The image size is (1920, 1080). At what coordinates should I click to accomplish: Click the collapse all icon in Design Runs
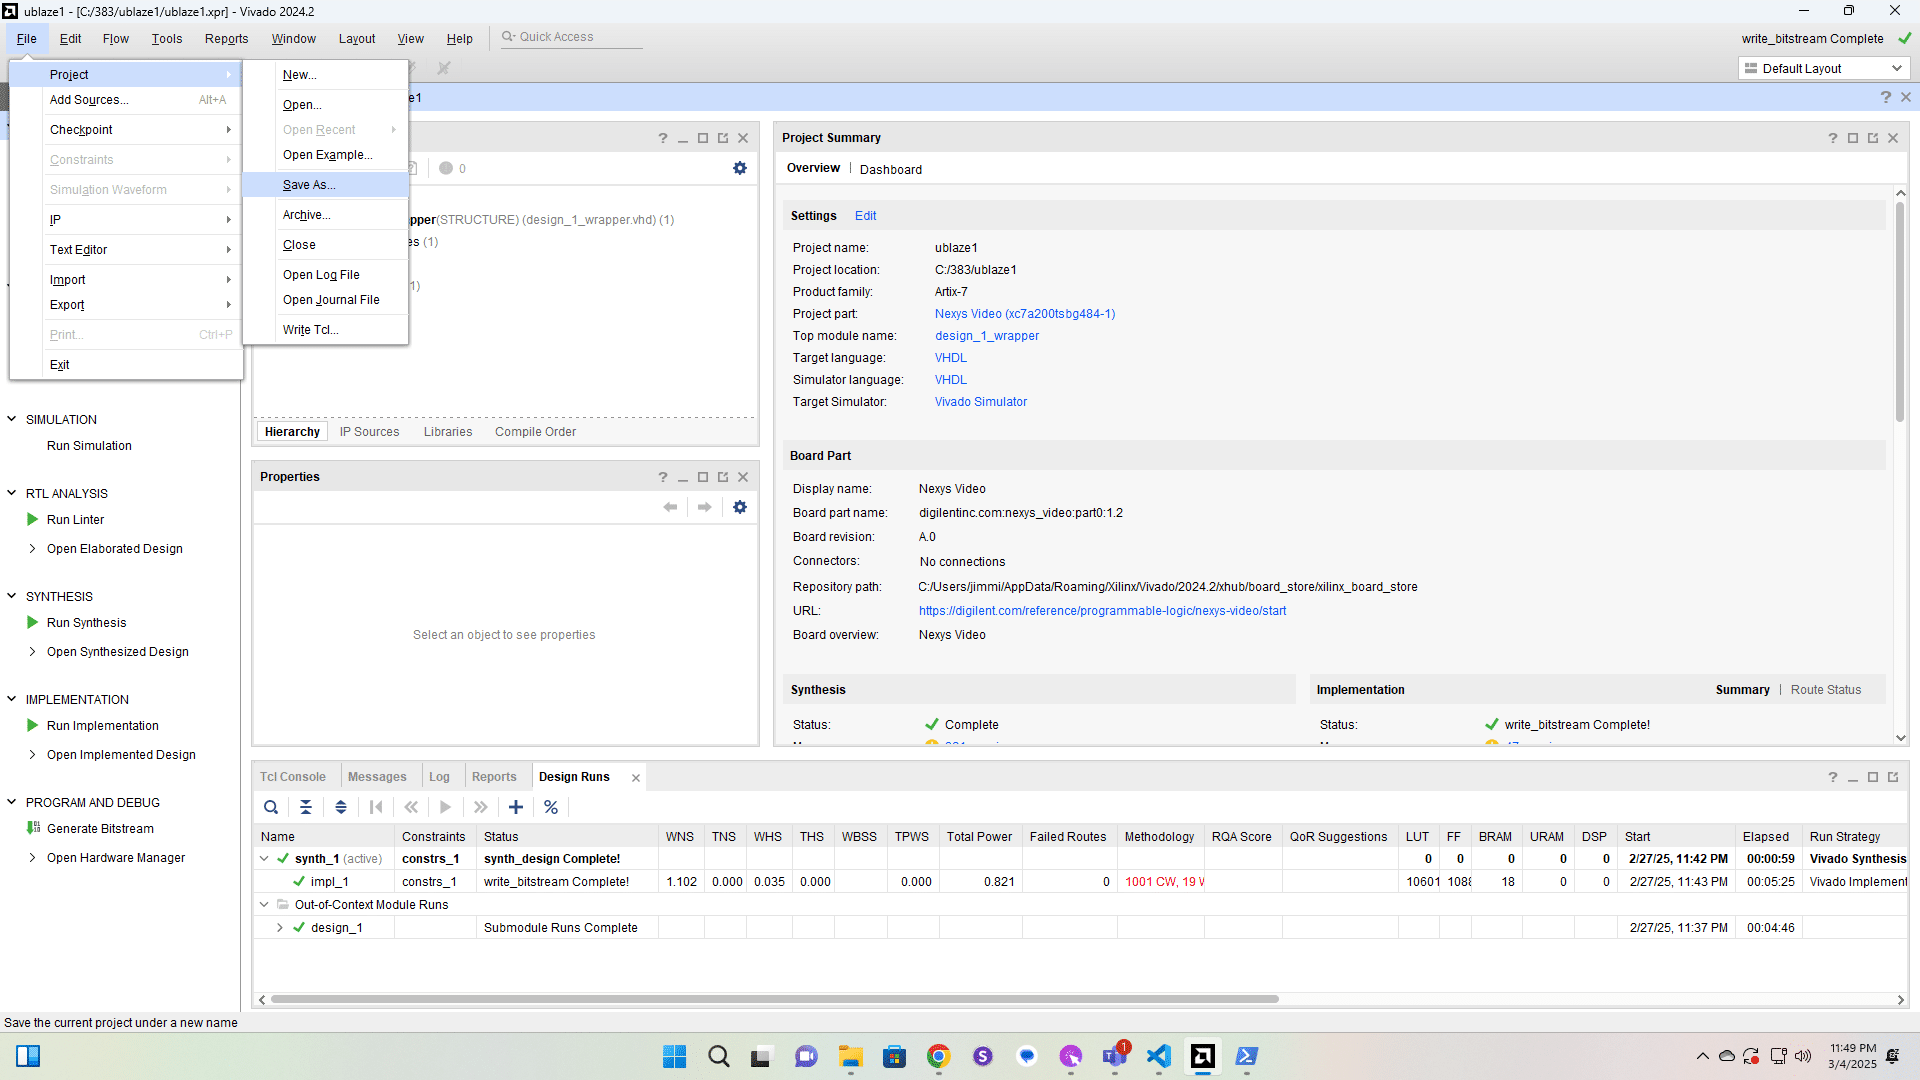[x=306, y=807]
